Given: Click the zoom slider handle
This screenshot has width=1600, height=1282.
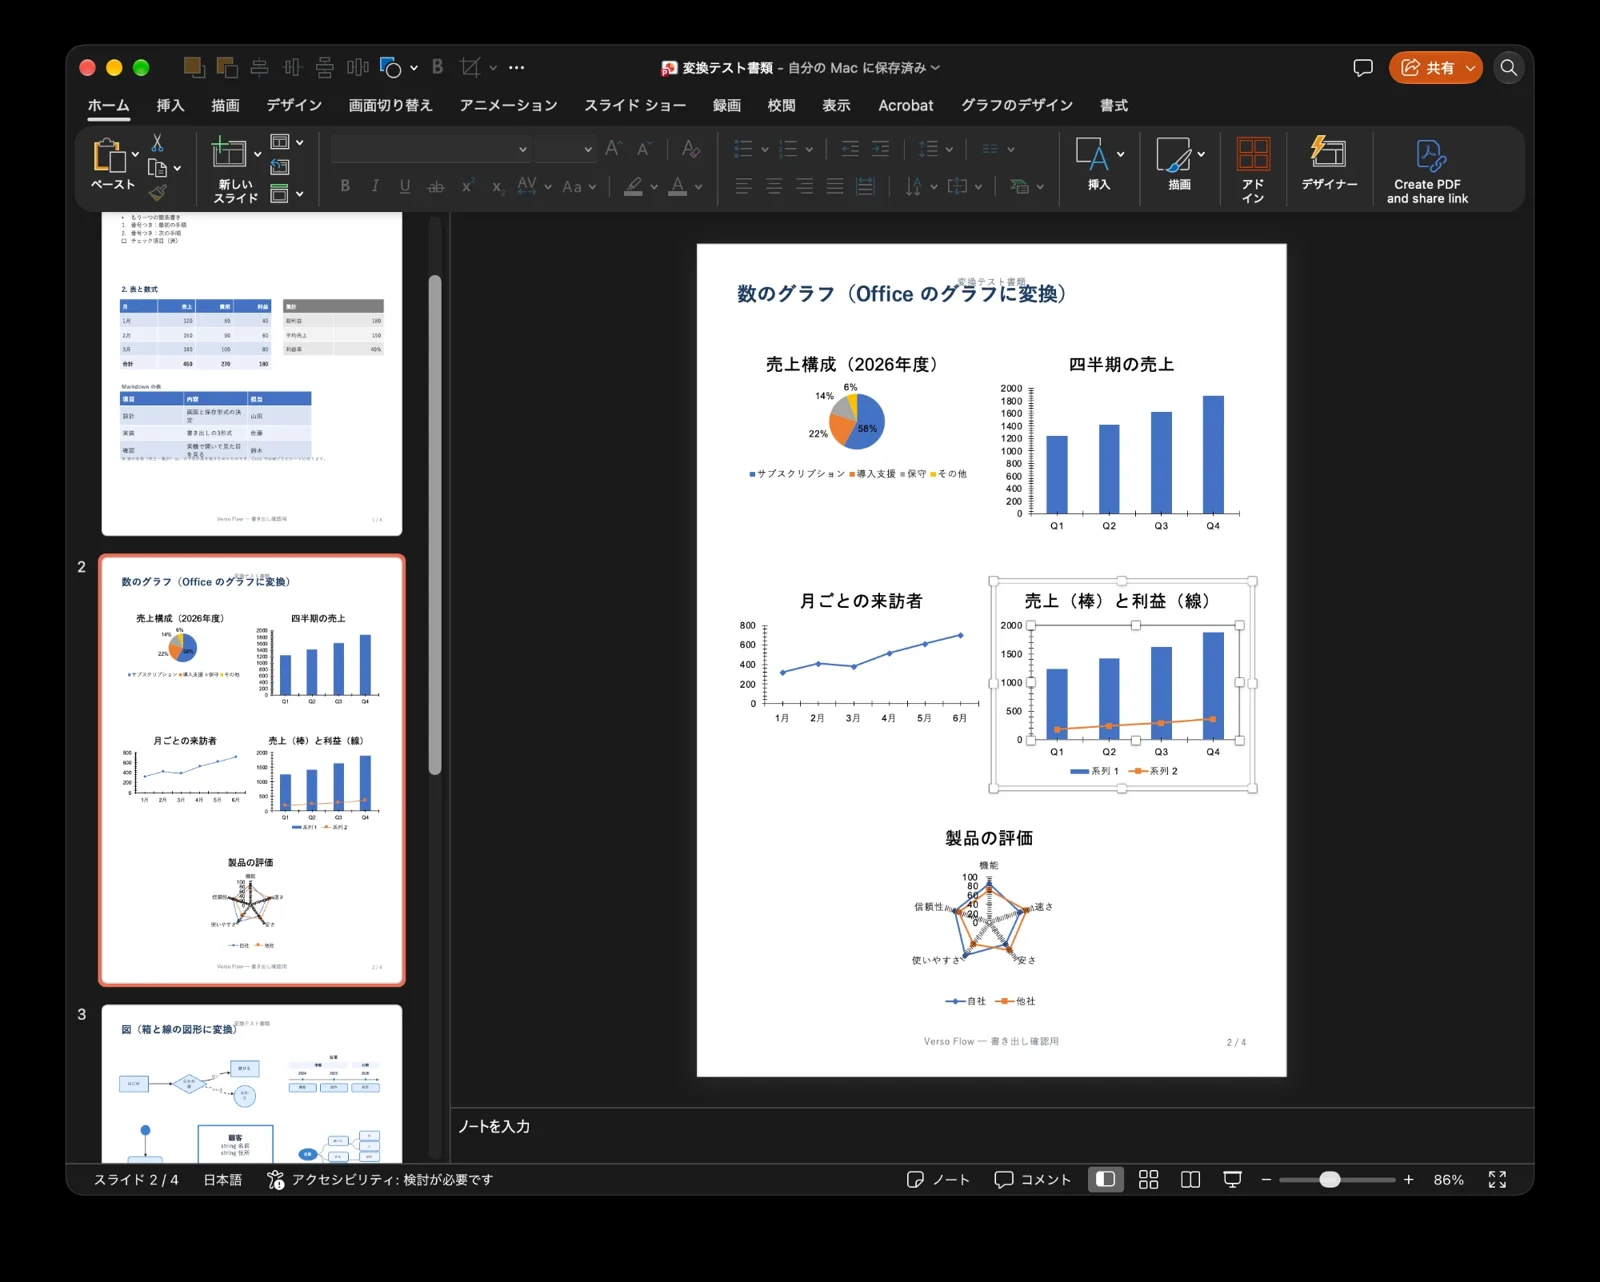Looking at the screenshot, I should [x=1329, y=1180].
